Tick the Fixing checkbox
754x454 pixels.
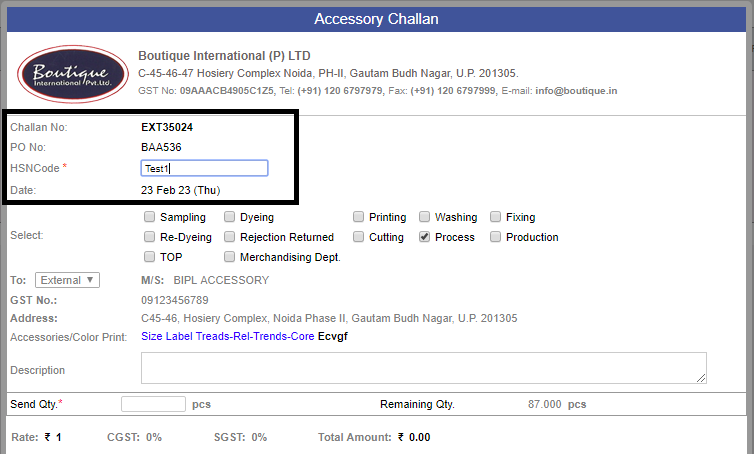[495, 217]
